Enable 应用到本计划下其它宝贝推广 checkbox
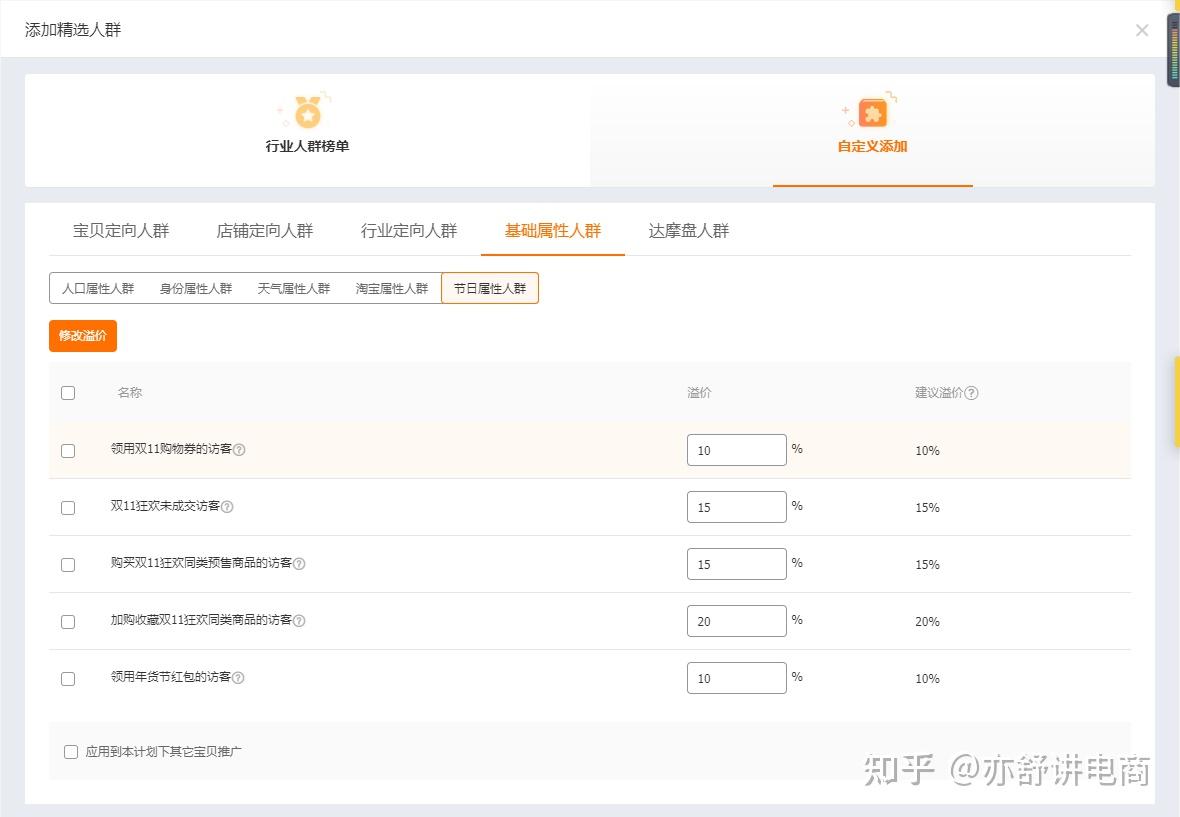1180x817 pixels. click(71, 752)
